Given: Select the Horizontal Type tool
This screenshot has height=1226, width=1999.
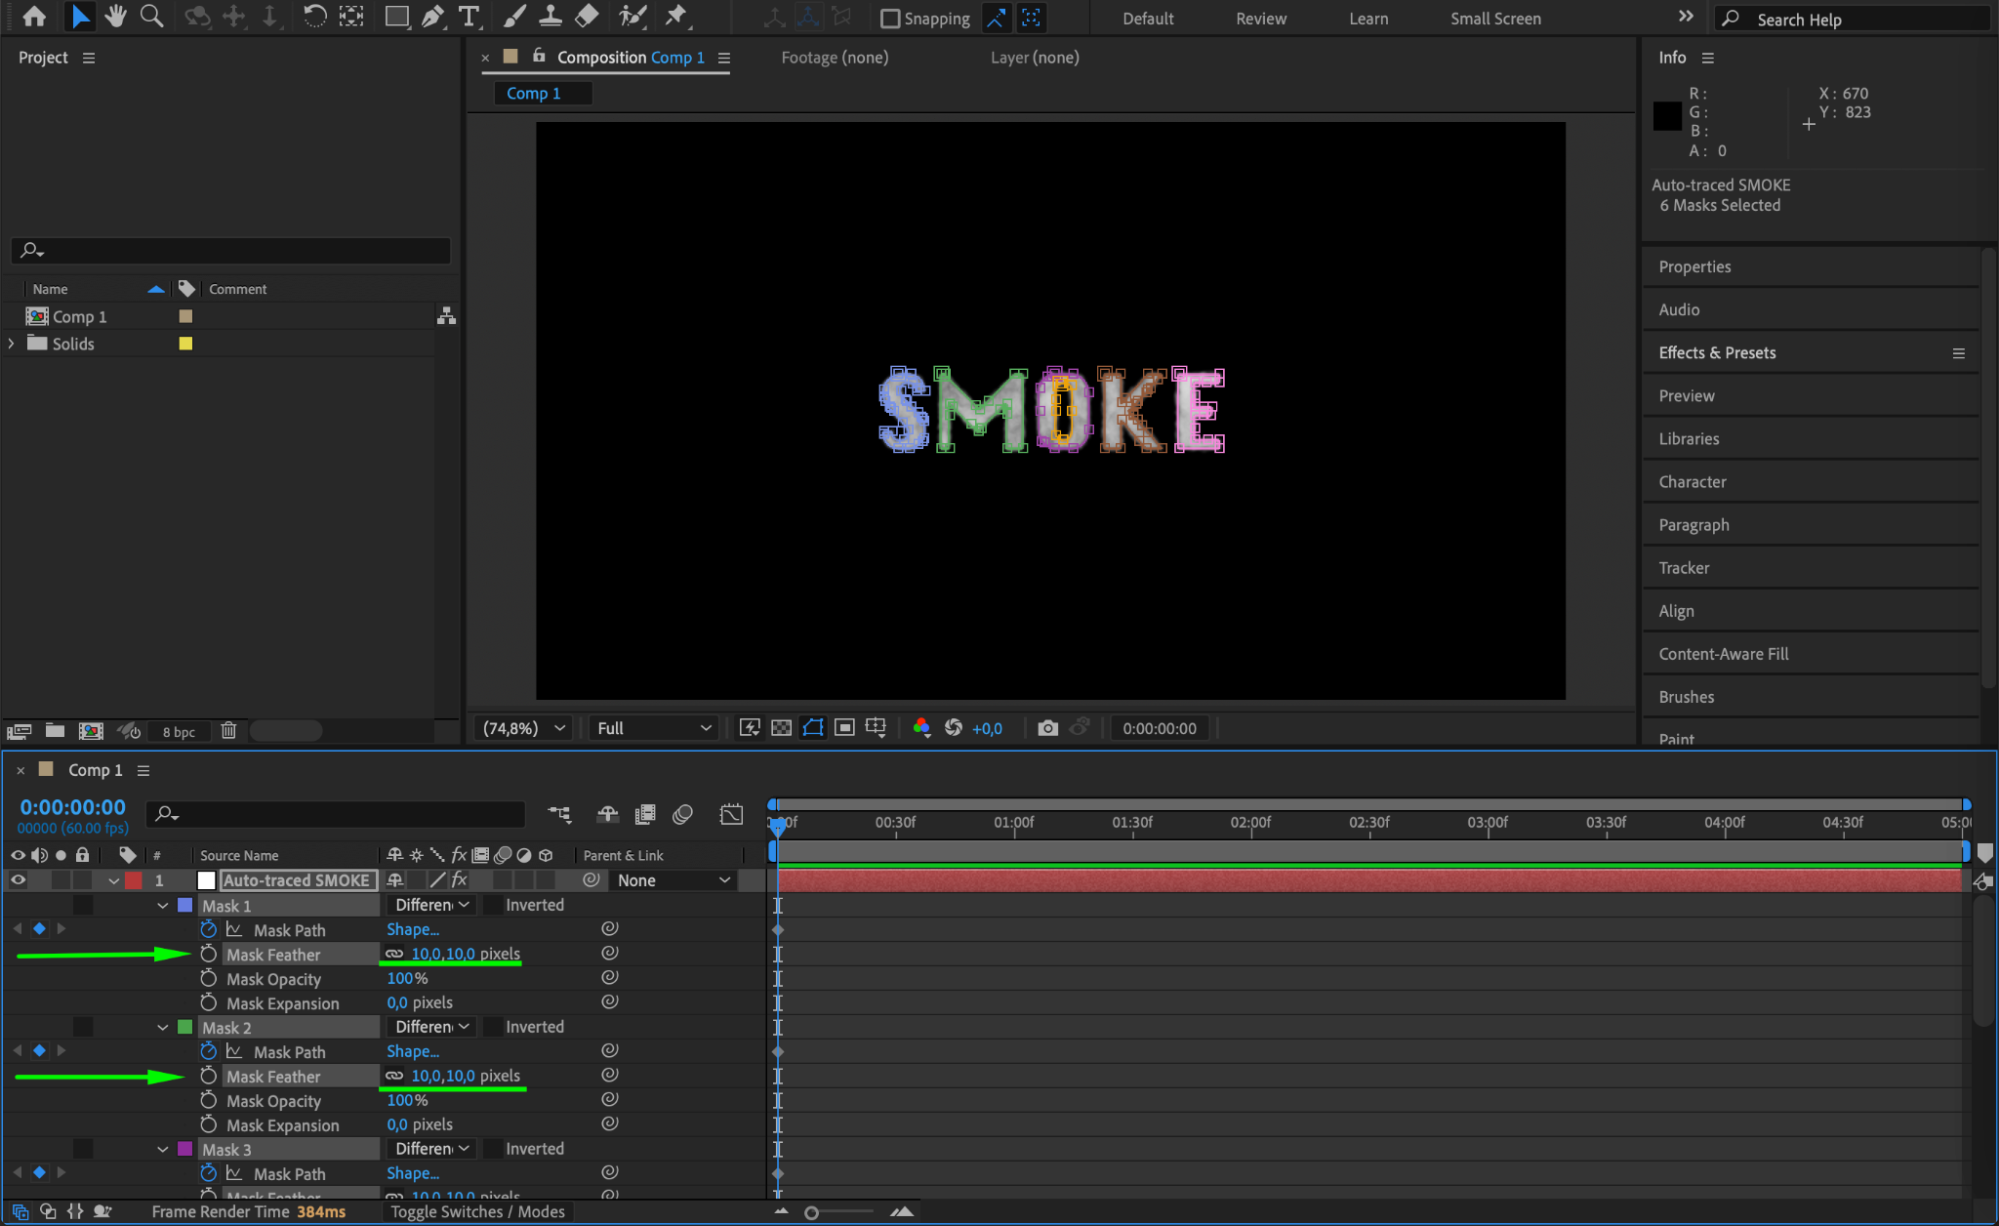Looking at the screenshot, I should point(468,16).
